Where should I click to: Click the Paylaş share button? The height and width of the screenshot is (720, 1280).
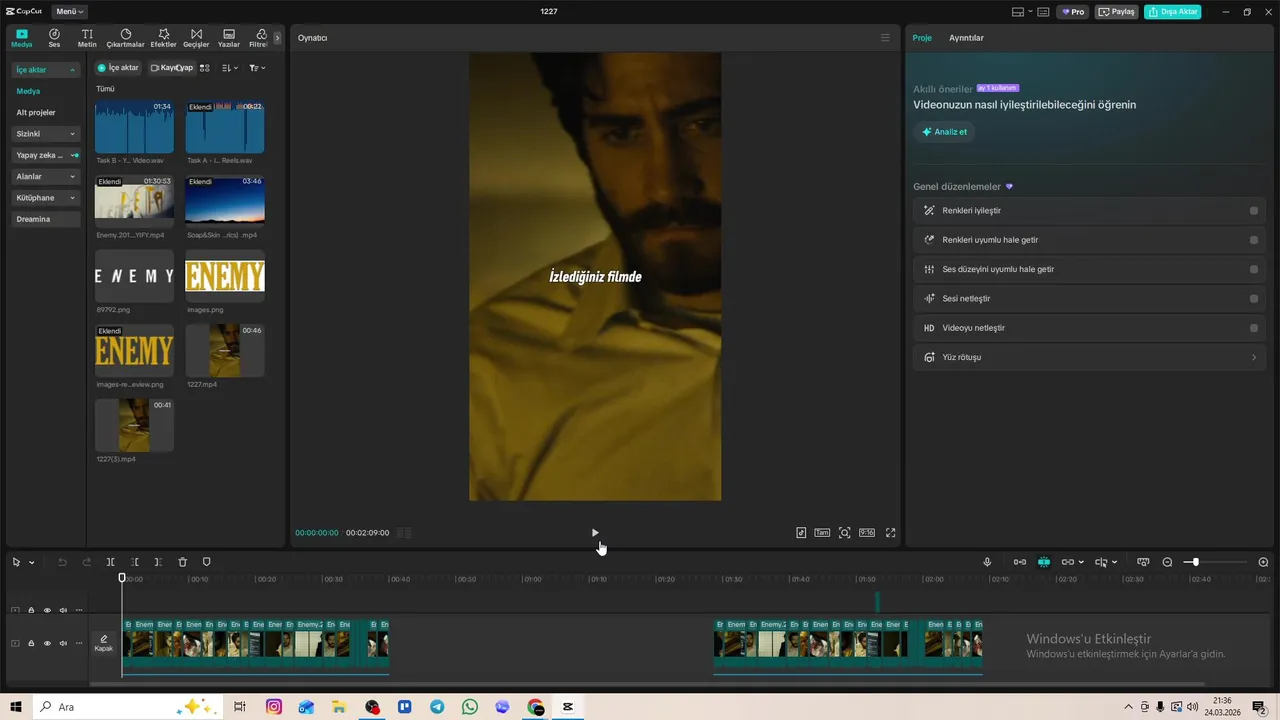pyautogui.click(x=1117, y=12)
